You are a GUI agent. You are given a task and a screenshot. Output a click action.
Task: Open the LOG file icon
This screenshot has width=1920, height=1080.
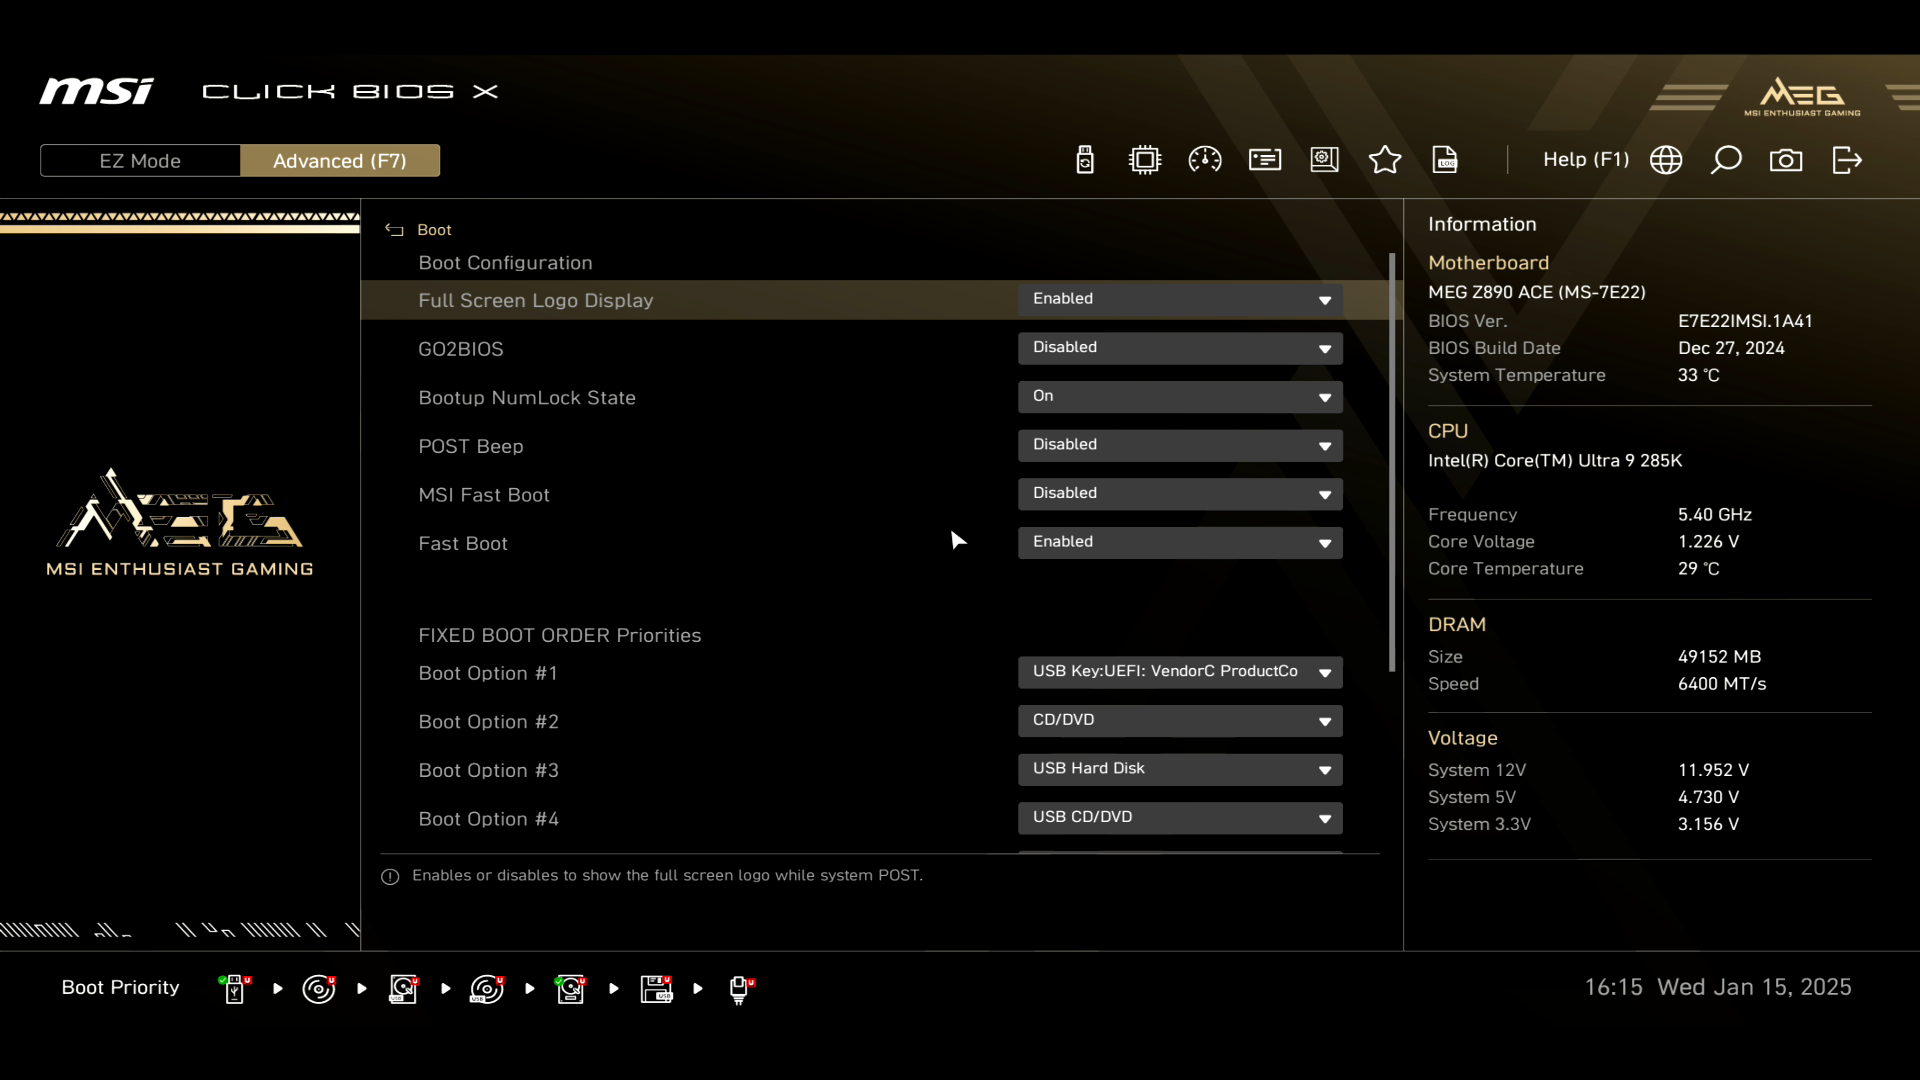(1445, 160)
